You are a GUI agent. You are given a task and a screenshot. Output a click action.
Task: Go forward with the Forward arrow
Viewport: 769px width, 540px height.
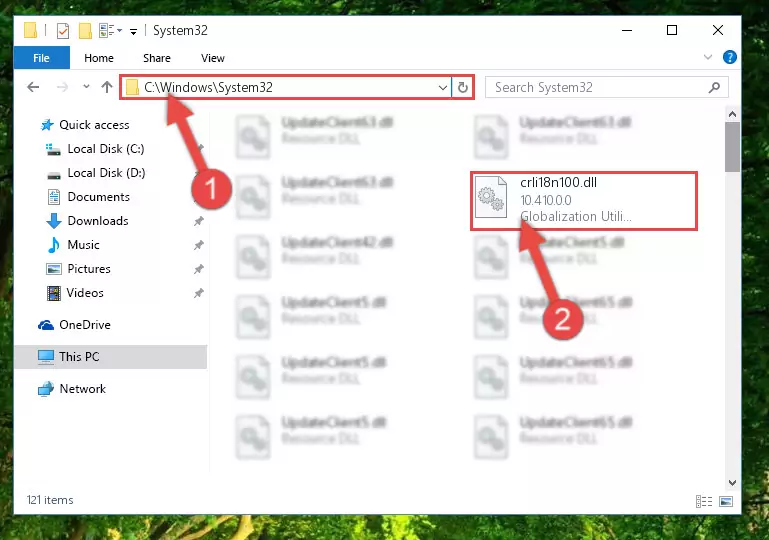[x=62, y=87]
